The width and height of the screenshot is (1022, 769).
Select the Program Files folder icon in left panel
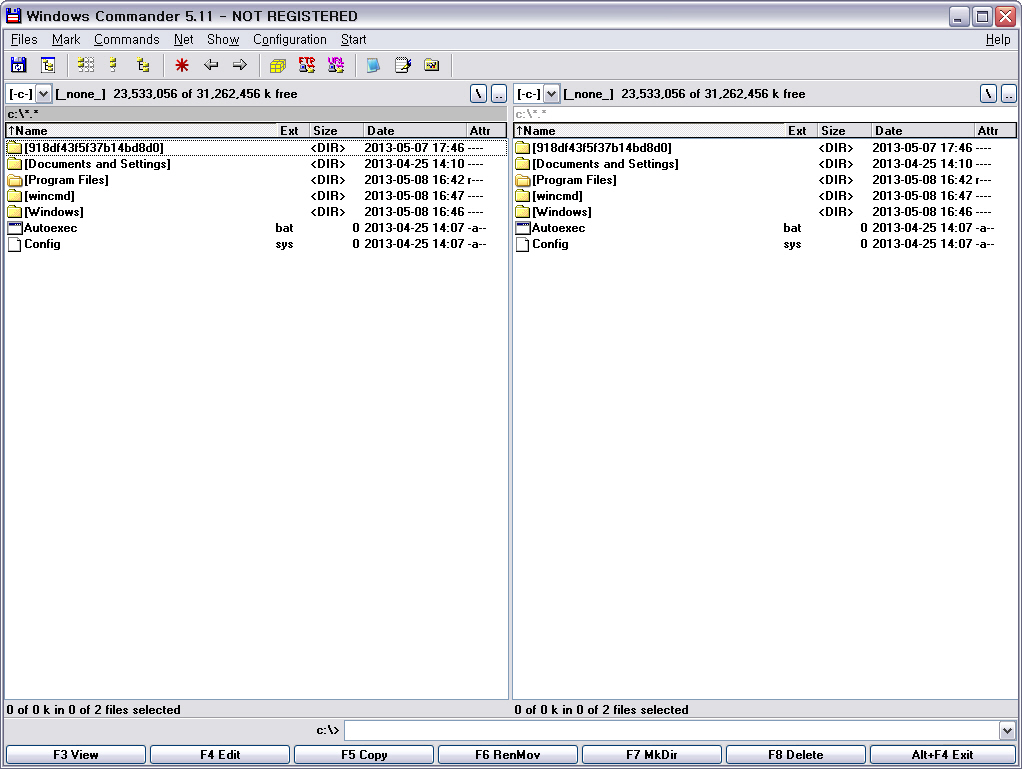pyautogui.click(x=14, y=180)
